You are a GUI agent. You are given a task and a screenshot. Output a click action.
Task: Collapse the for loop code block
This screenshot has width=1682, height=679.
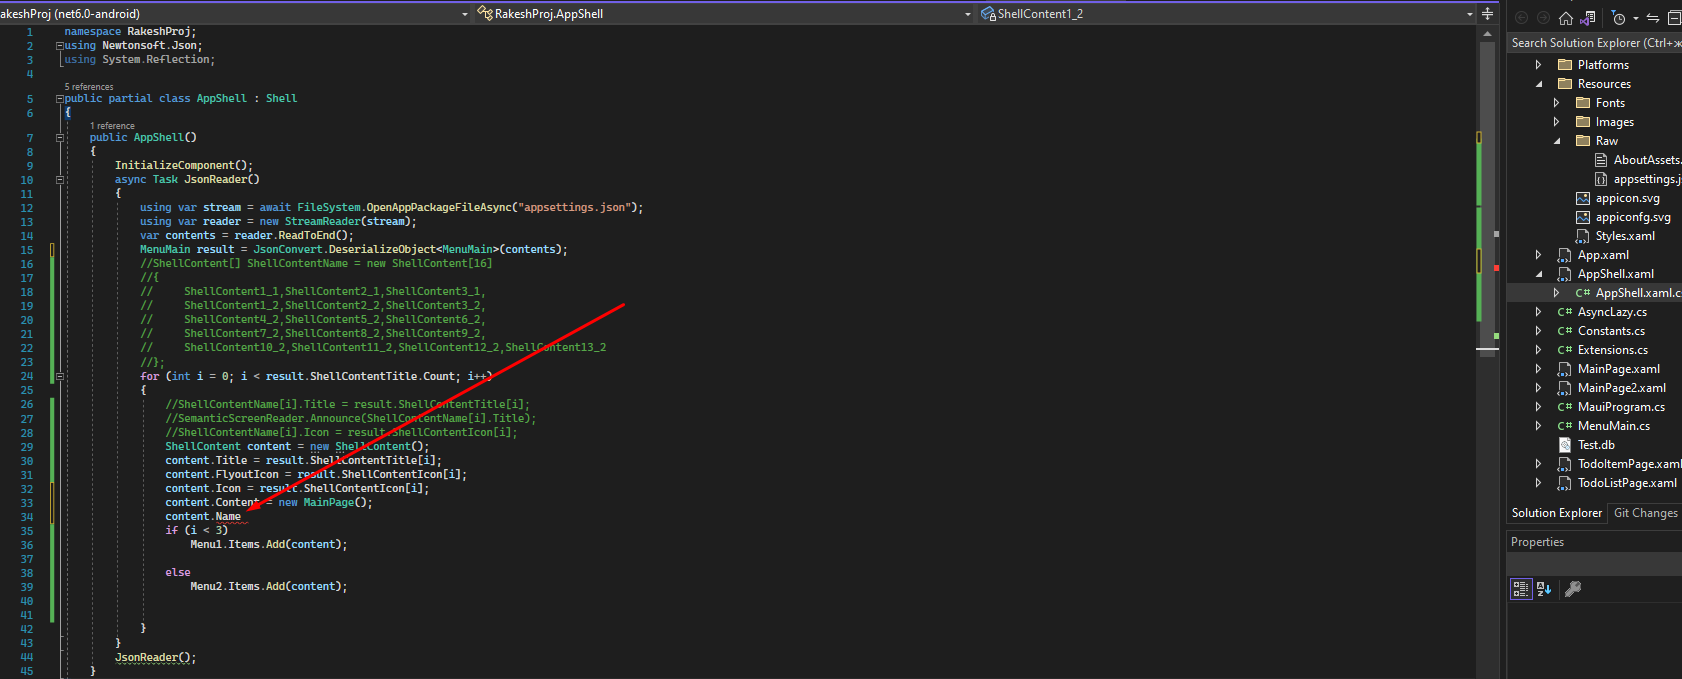pyautogui.click(x=60, y=377)
